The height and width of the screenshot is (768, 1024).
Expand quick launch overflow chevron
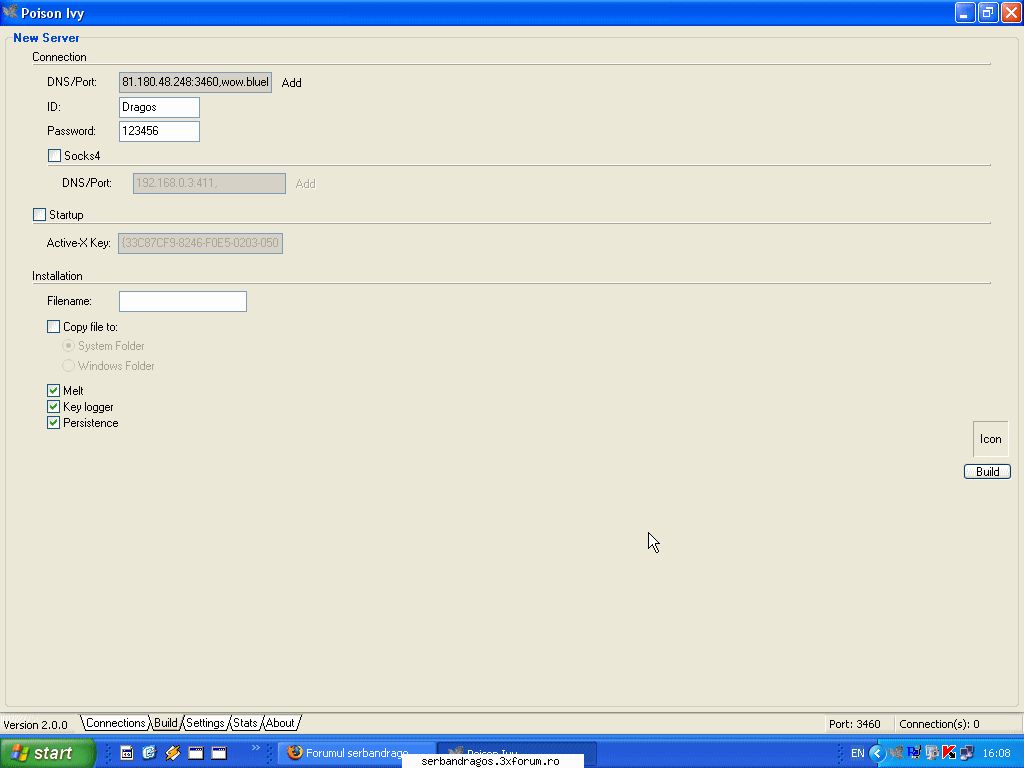[255, 748]
